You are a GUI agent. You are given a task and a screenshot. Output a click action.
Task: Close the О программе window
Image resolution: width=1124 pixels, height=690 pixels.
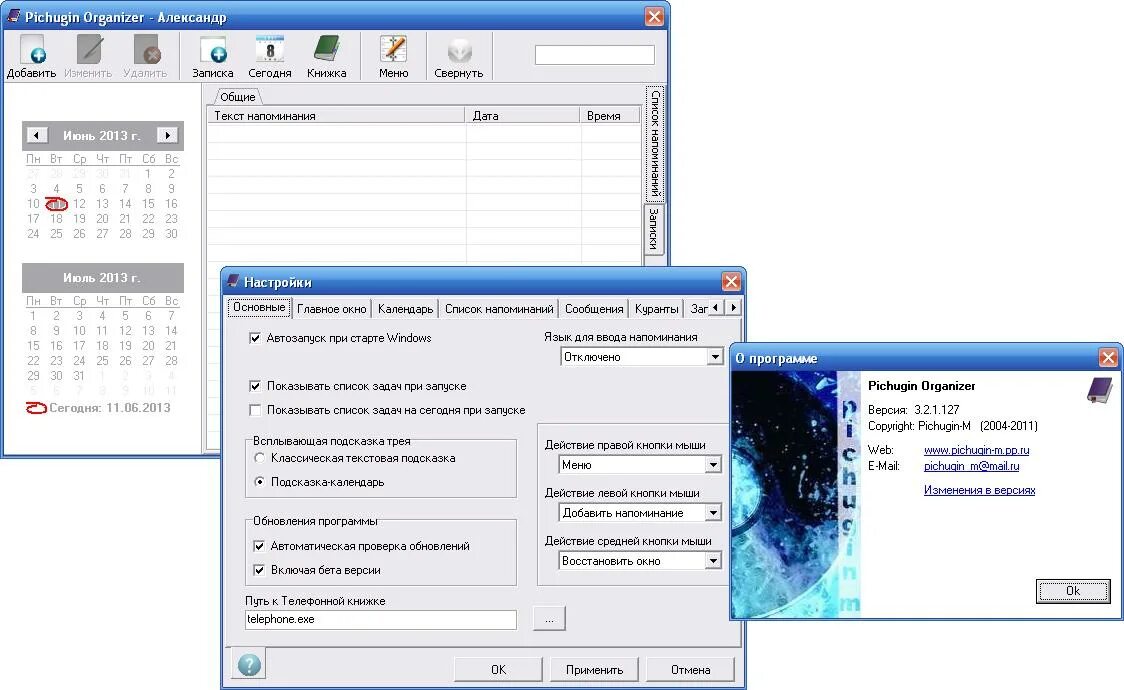pyautogui.click(x=1108, y=358)
